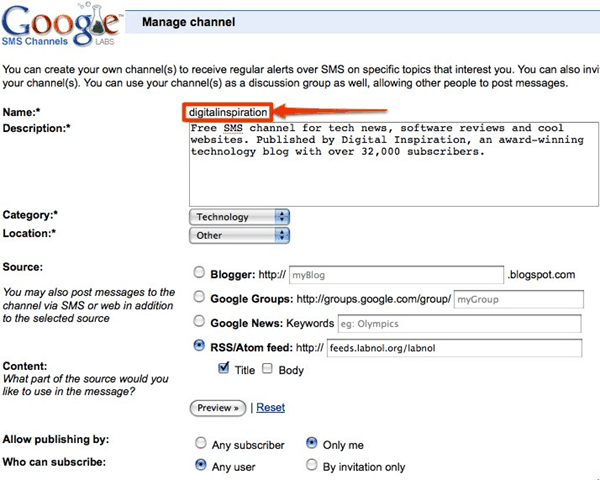Screen dimensions: 600x480
Task: Focus the Google News keywords field
Action: click(x=460, y=324)
